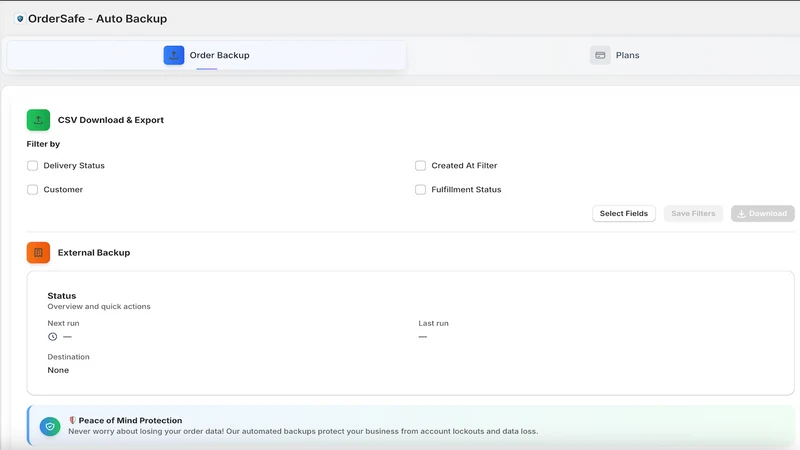This screenshot has height=450, width=800.
Task: Click the clock icon under Next run
Action: click(53, 337)
